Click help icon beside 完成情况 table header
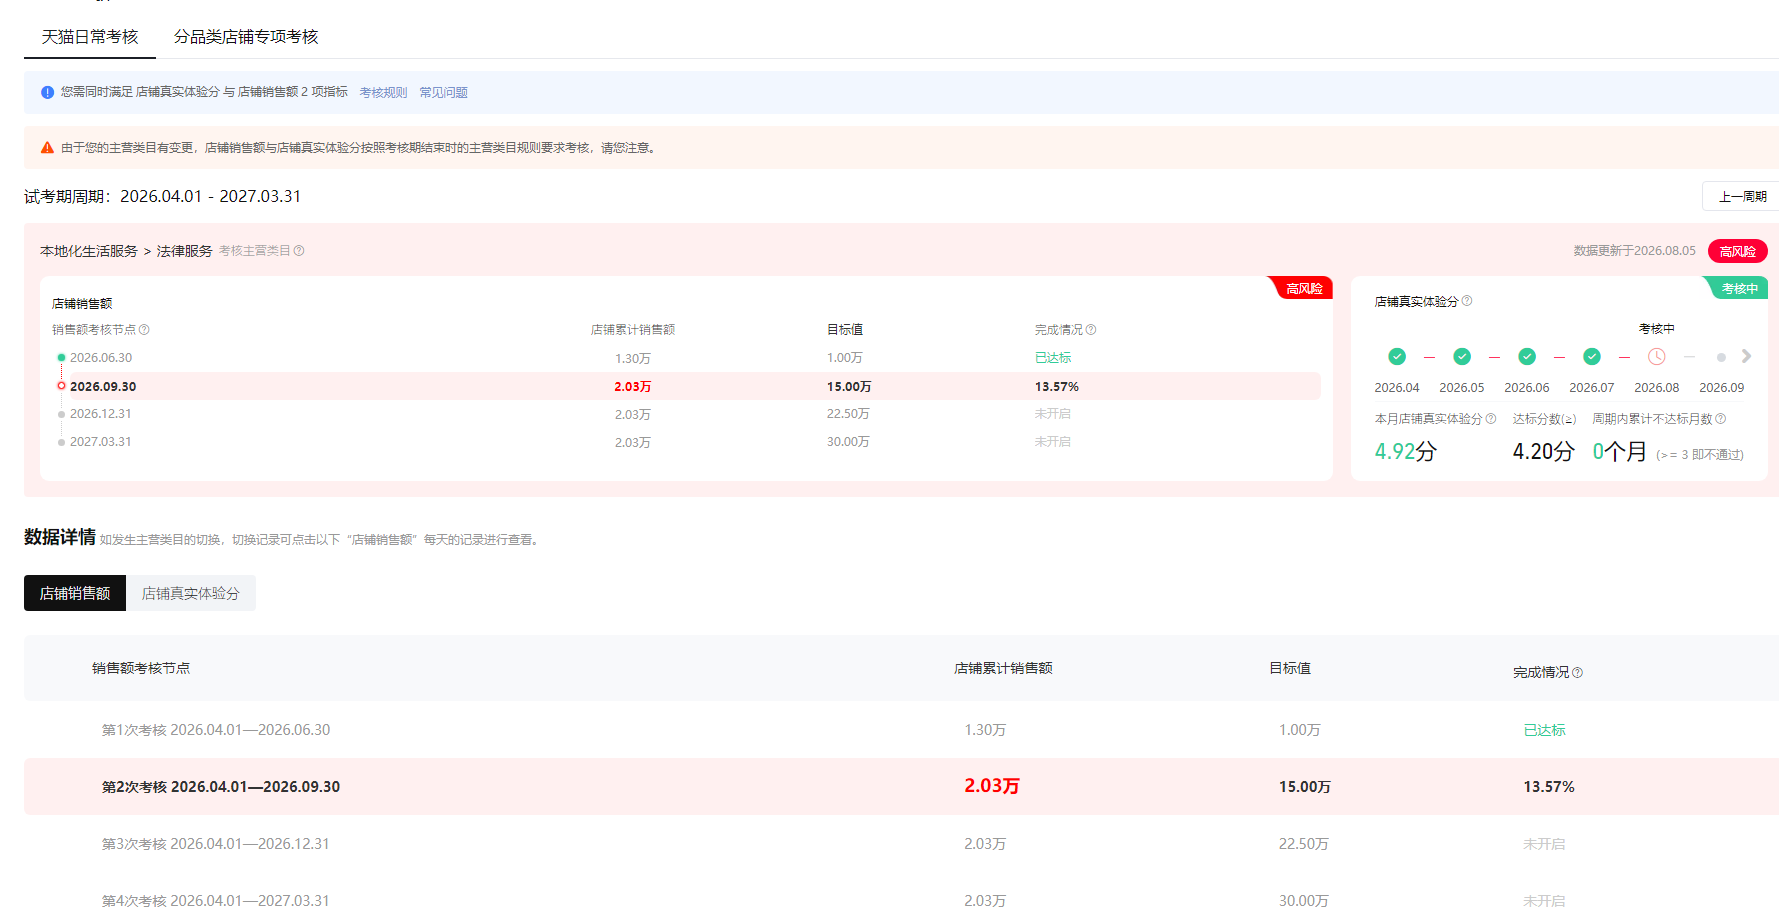The height and width of the screenshot is (923, 1779). coord(1578,673)
